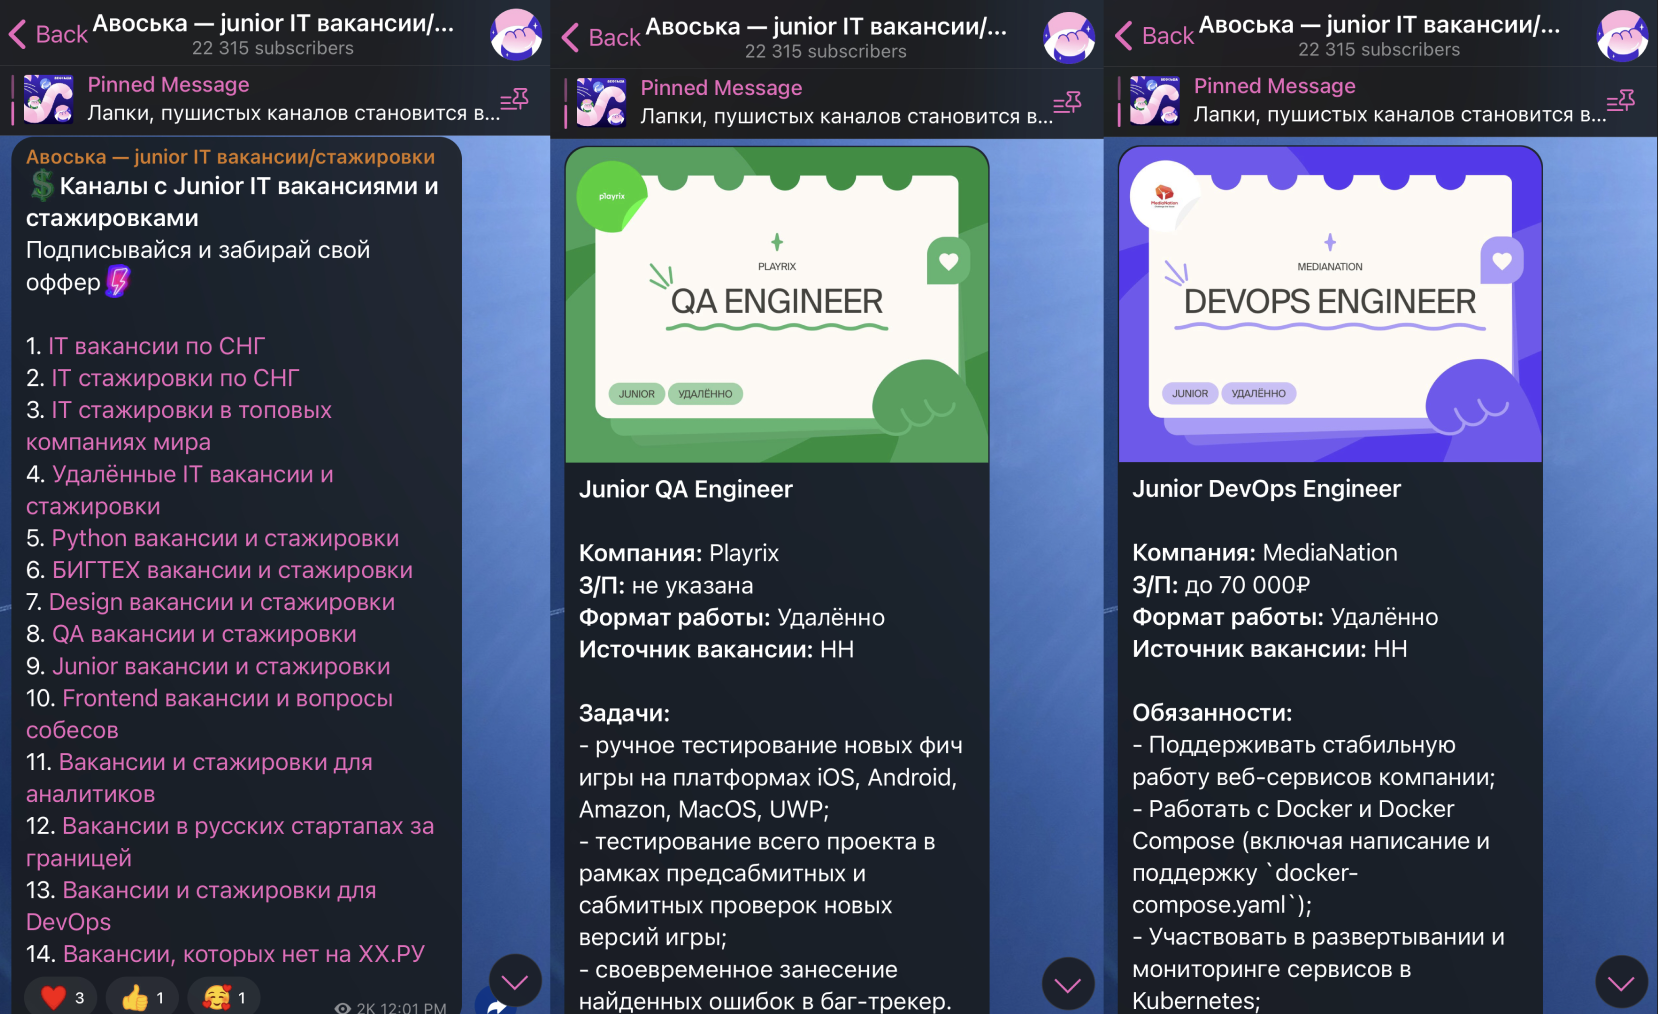Select 'Junior QA Engineer' post title

[x=686, y=489]
